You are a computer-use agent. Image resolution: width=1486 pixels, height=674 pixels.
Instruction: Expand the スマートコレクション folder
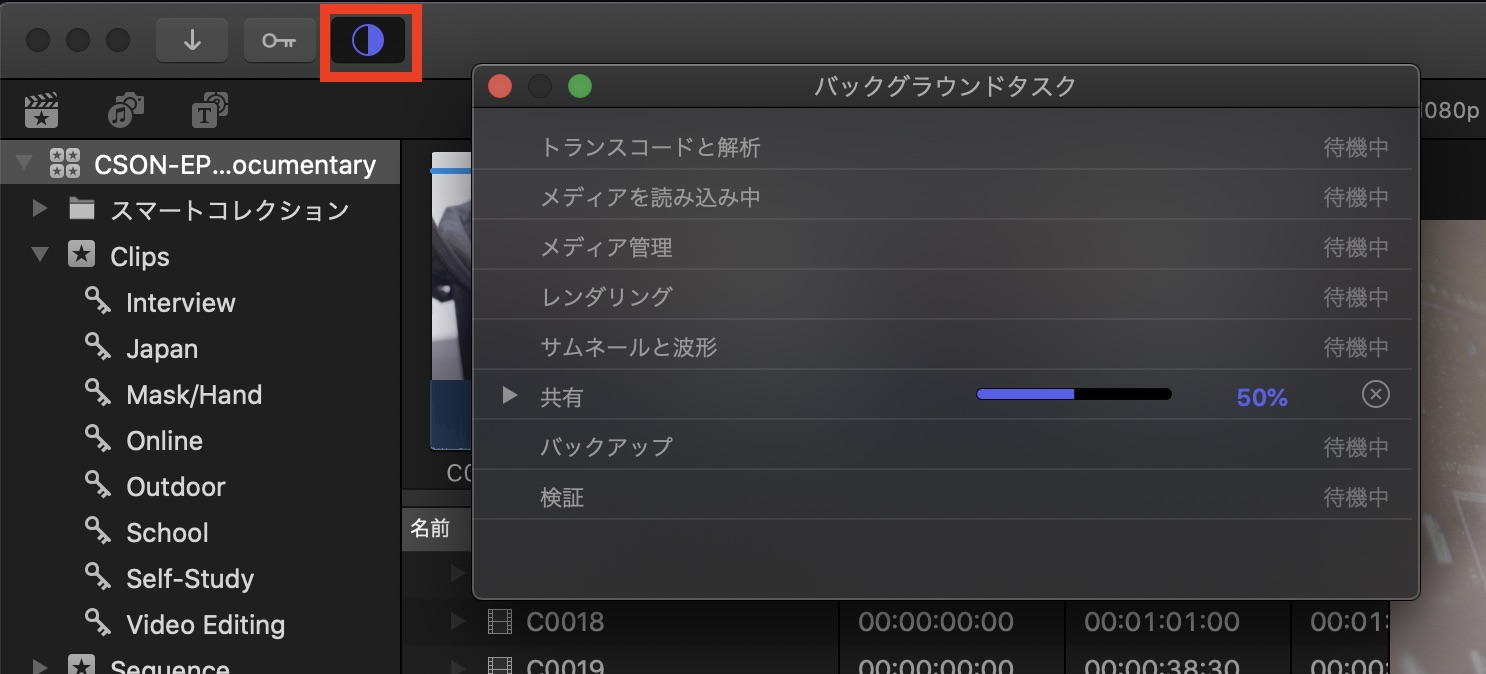click(41, 209)
